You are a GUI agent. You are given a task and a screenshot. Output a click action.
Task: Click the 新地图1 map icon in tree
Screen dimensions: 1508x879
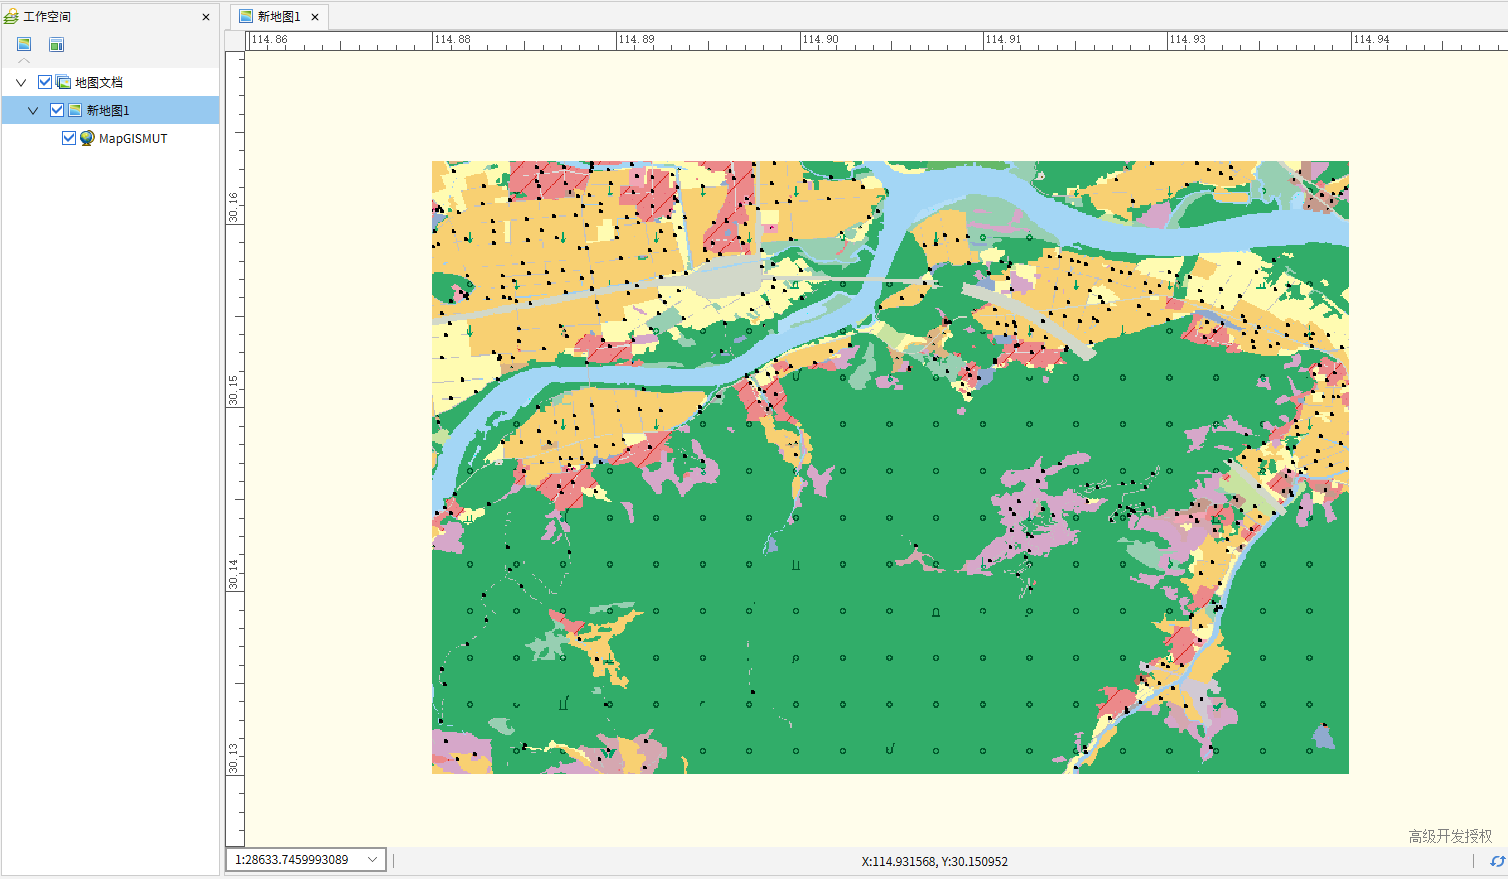pyautogui.click(x=75, y=110)
